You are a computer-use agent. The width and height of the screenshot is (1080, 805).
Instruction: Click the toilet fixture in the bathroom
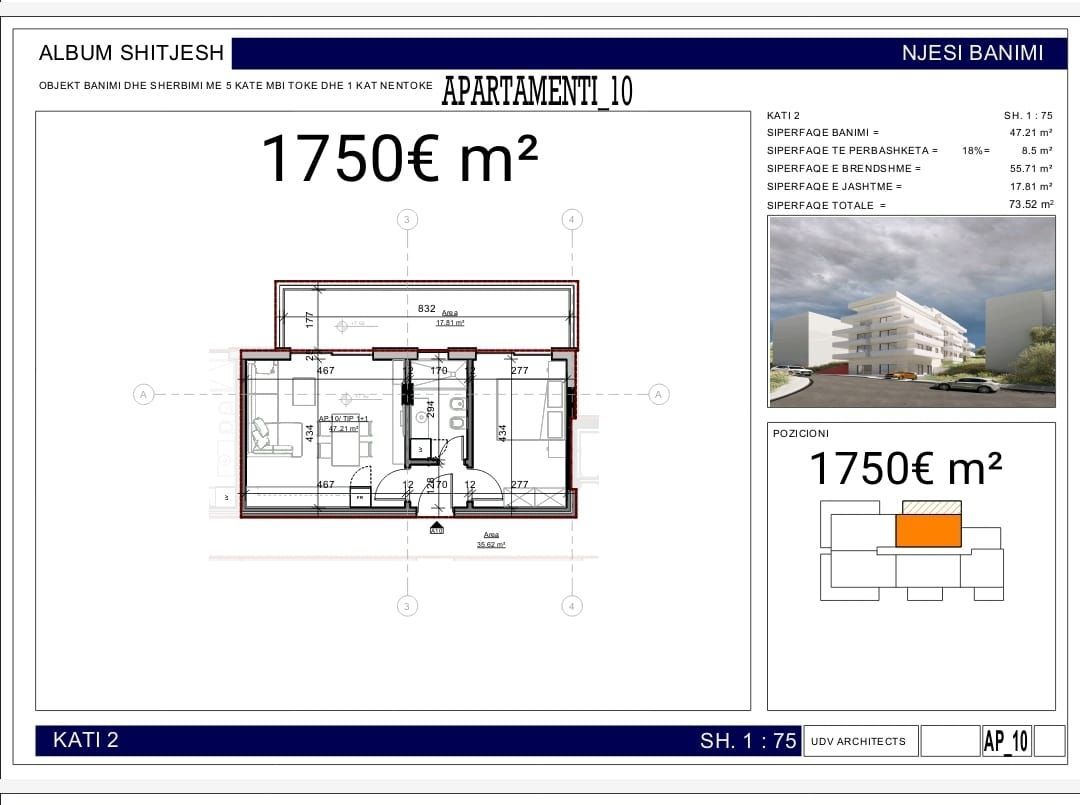(x=459, y=422)
